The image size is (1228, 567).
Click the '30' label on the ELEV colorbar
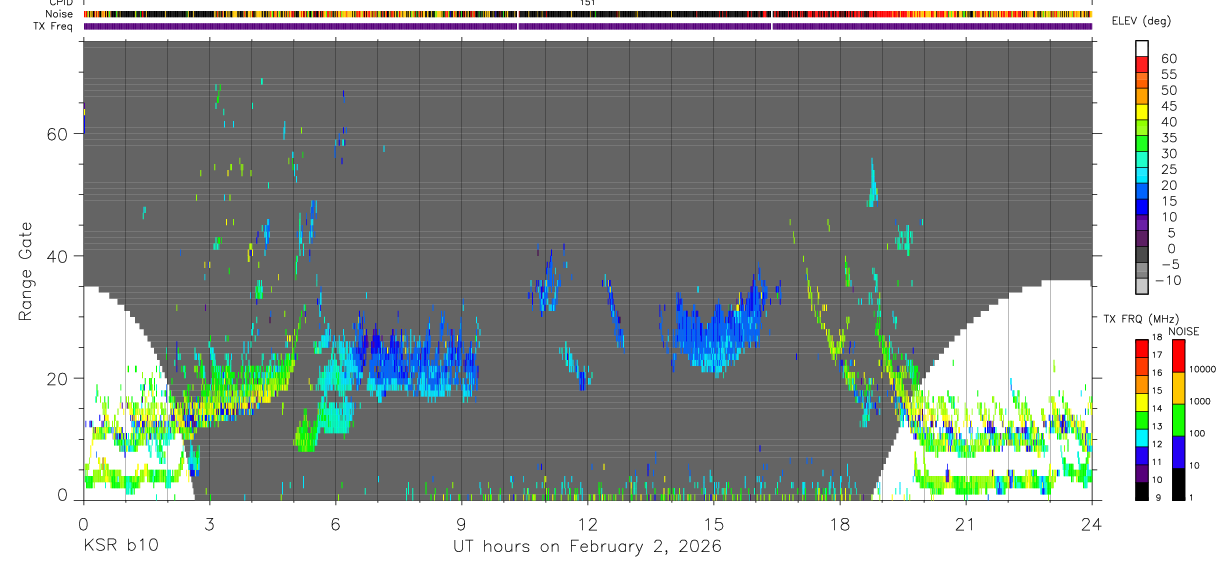1169,154
